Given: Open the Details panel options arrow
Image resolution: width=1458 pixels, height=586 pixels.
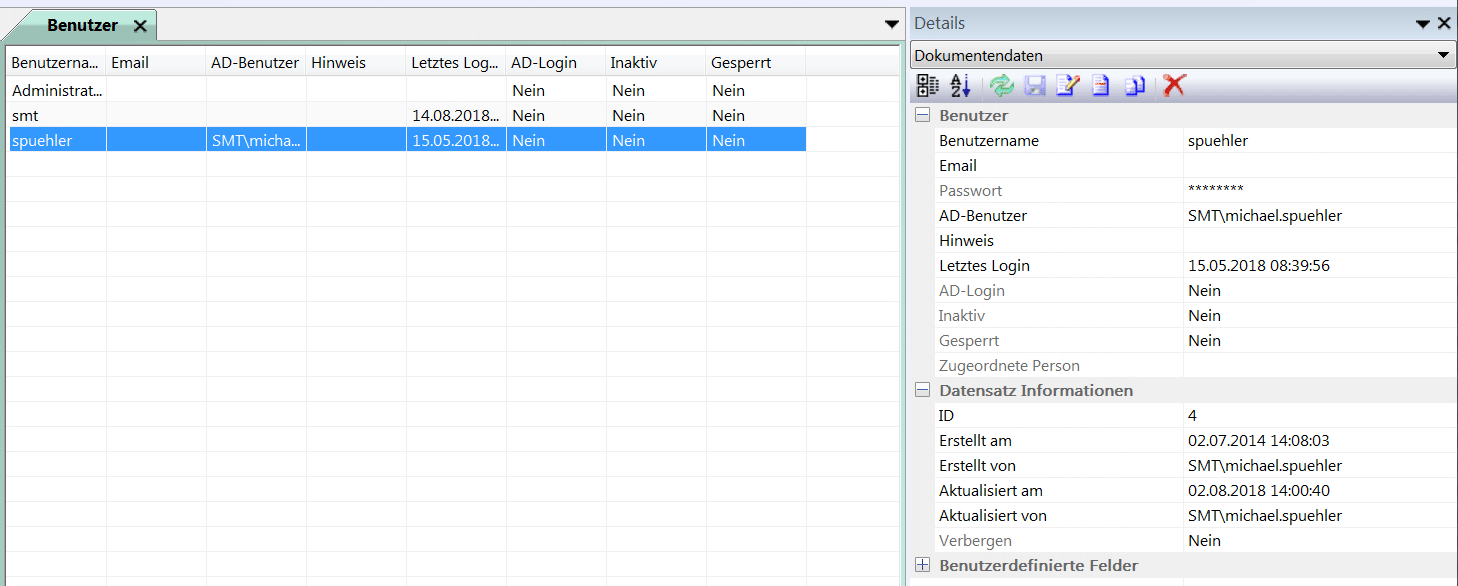Looking at the screenshot, I should (1423, 24).
